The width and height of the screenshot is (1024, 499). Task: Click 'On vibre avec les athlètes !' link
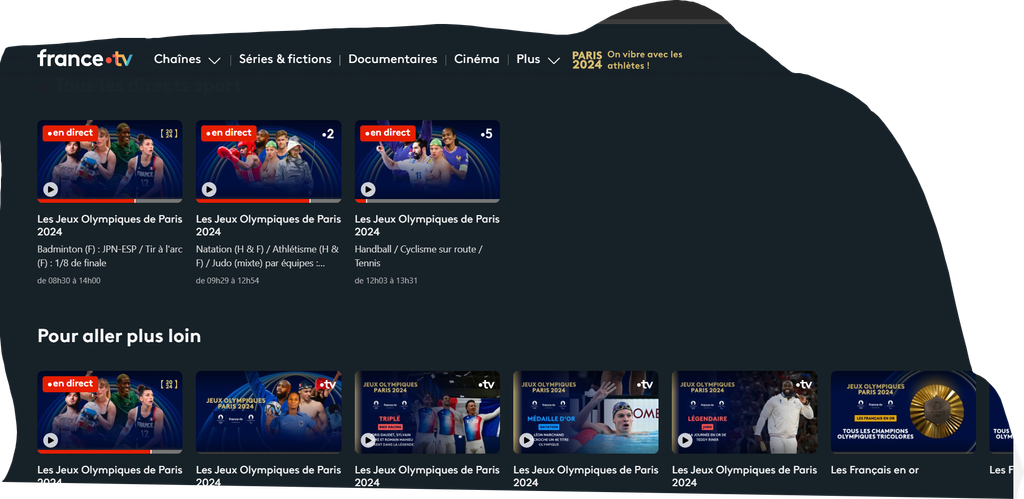[644, 60]
